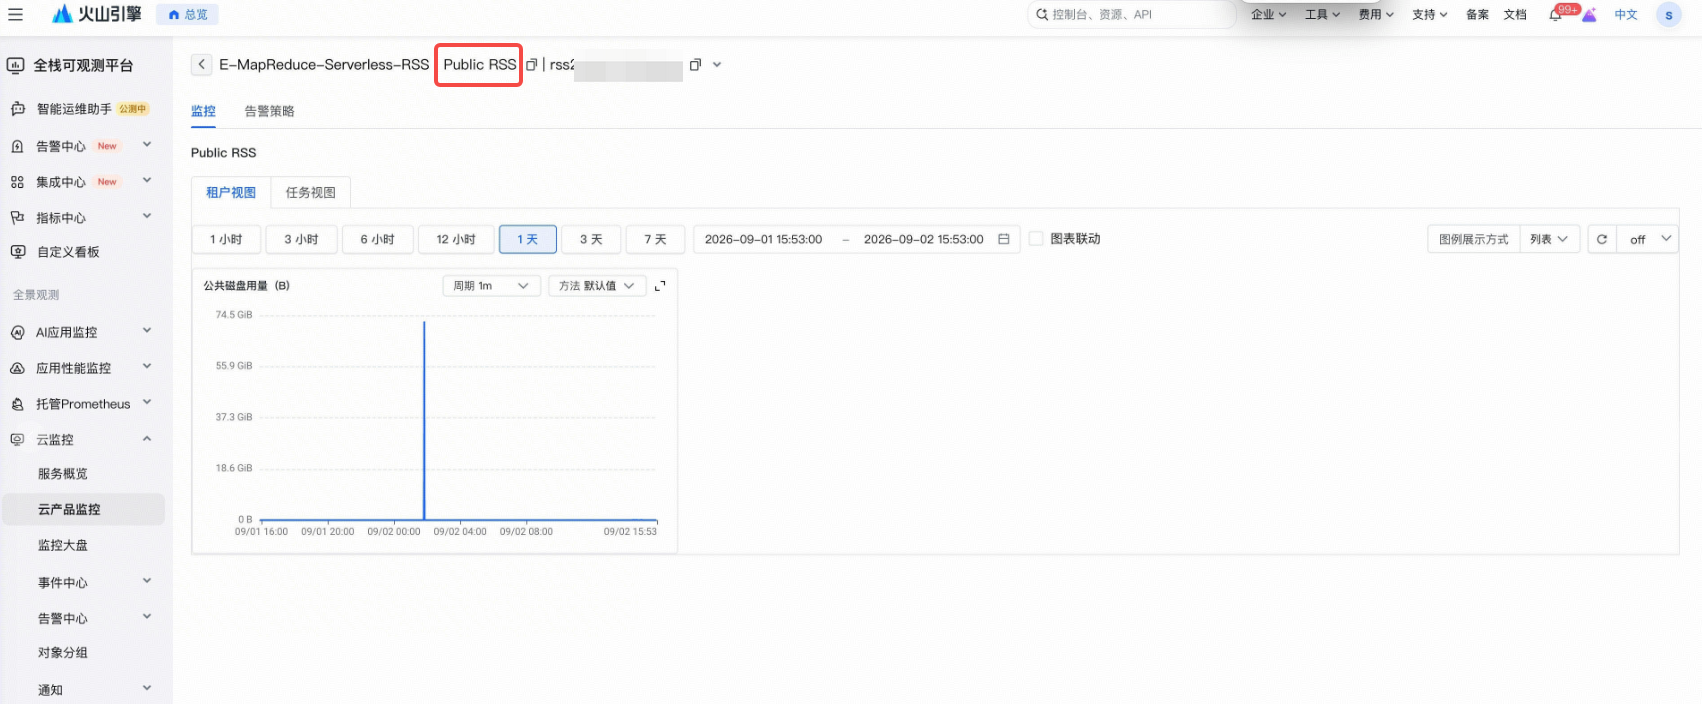This screenshot has height=704, width=1702.
Task: Expand the 托管Prometheus sidebar section
Action: 147,403
